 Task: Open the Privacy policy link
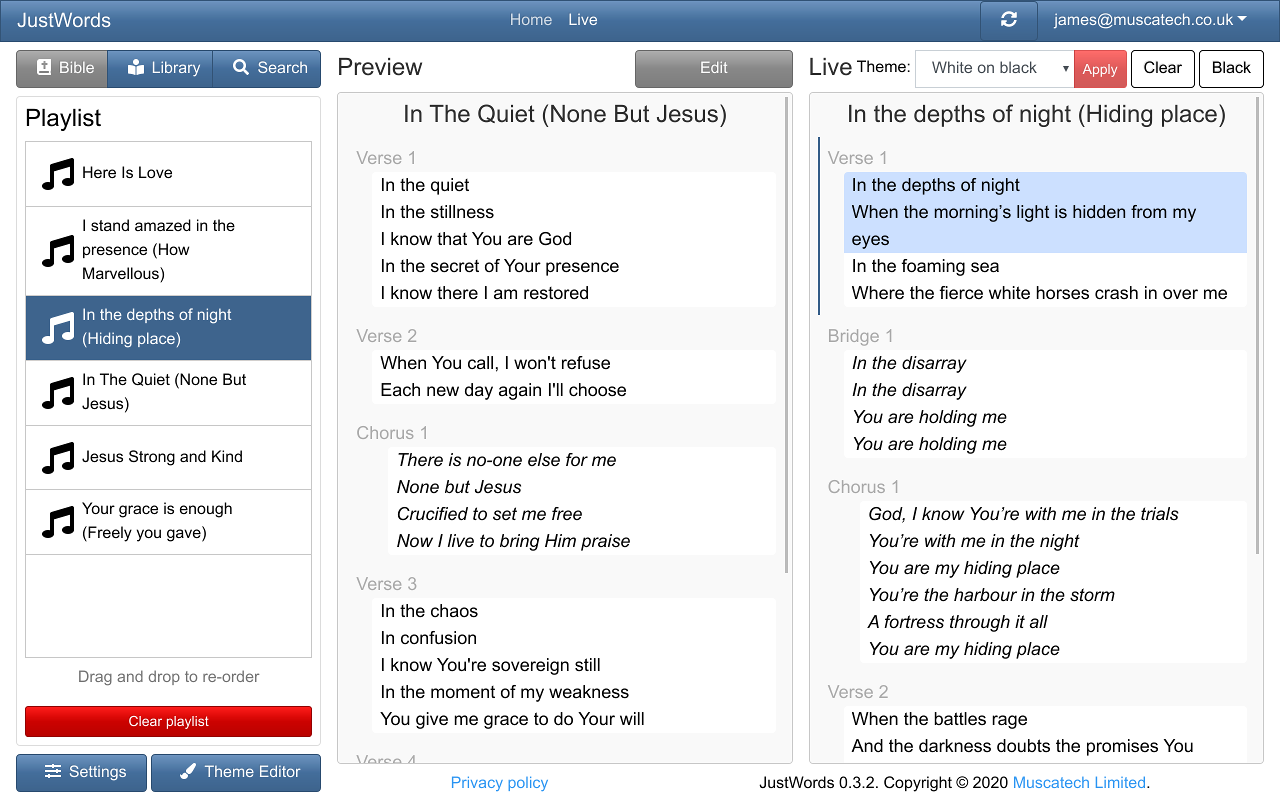point(499,782)
